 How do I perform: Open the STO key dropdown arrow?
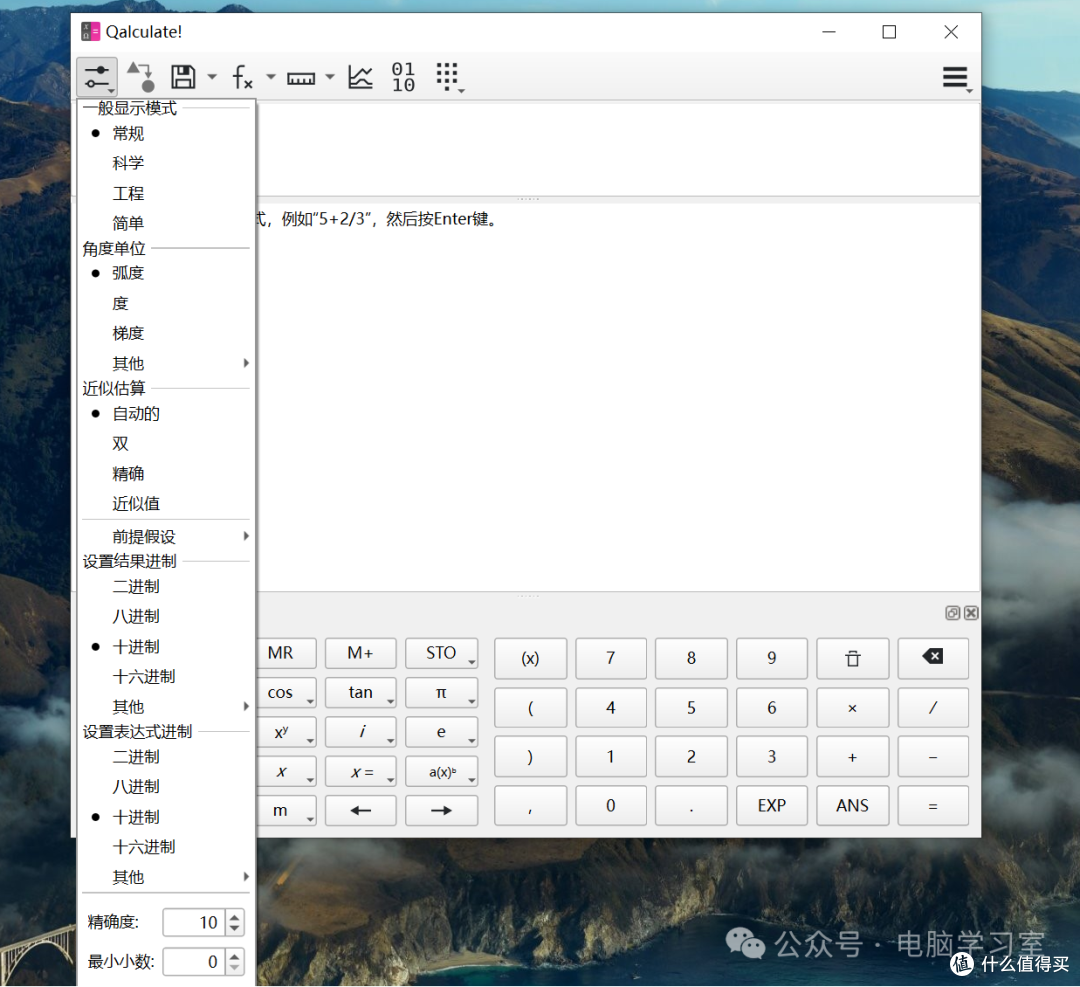[472, 662]
